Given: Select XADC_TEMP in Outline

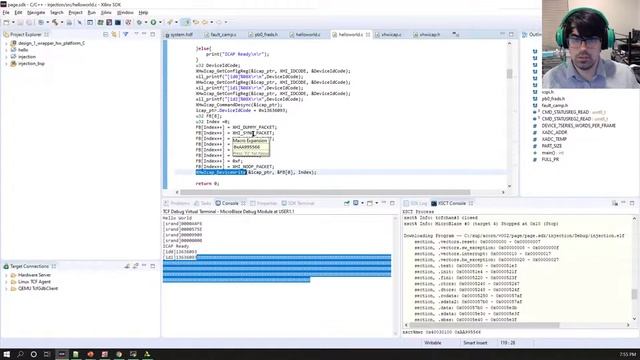Looking at the screenshot, I should 554,139.
